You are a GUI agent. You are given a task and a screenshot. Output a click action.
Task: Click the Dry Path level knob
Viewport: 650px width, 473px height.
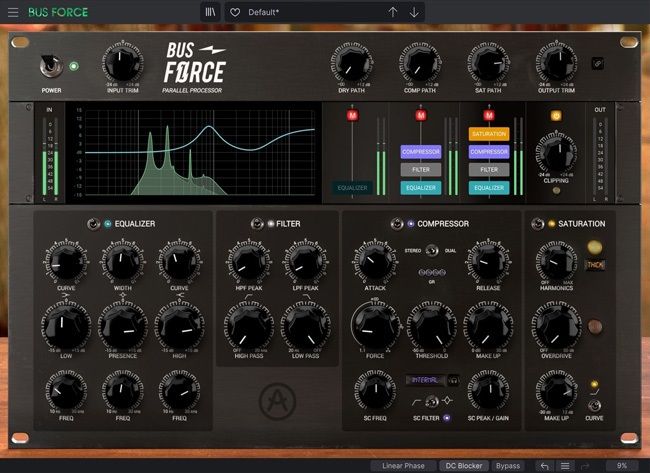tap(351, 63)
